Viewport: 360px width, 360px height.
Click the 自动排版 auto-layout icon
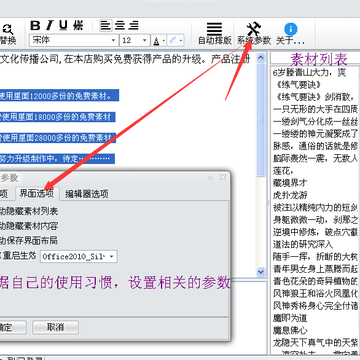coord(215,29)
